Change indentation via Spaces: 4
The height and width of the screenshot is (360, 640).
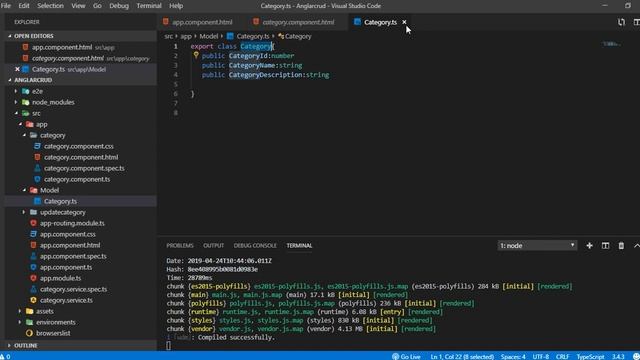513,356
